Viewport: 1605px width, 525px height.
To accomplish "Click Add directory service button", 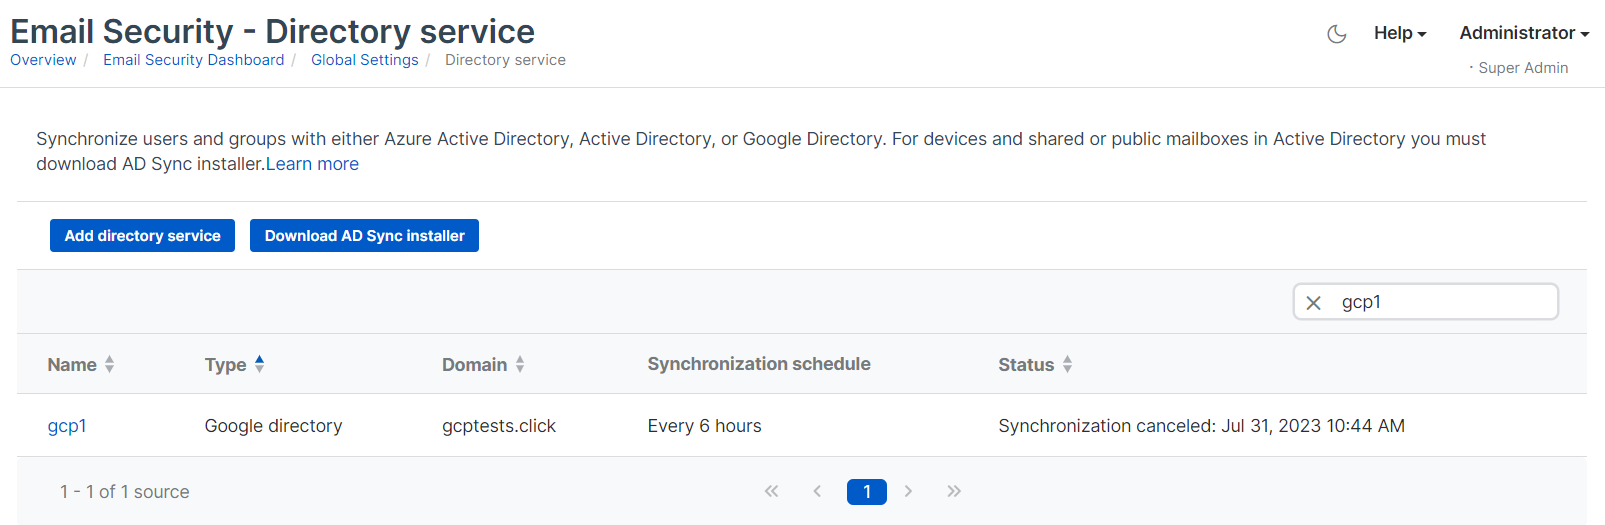I will coord(142,236).
